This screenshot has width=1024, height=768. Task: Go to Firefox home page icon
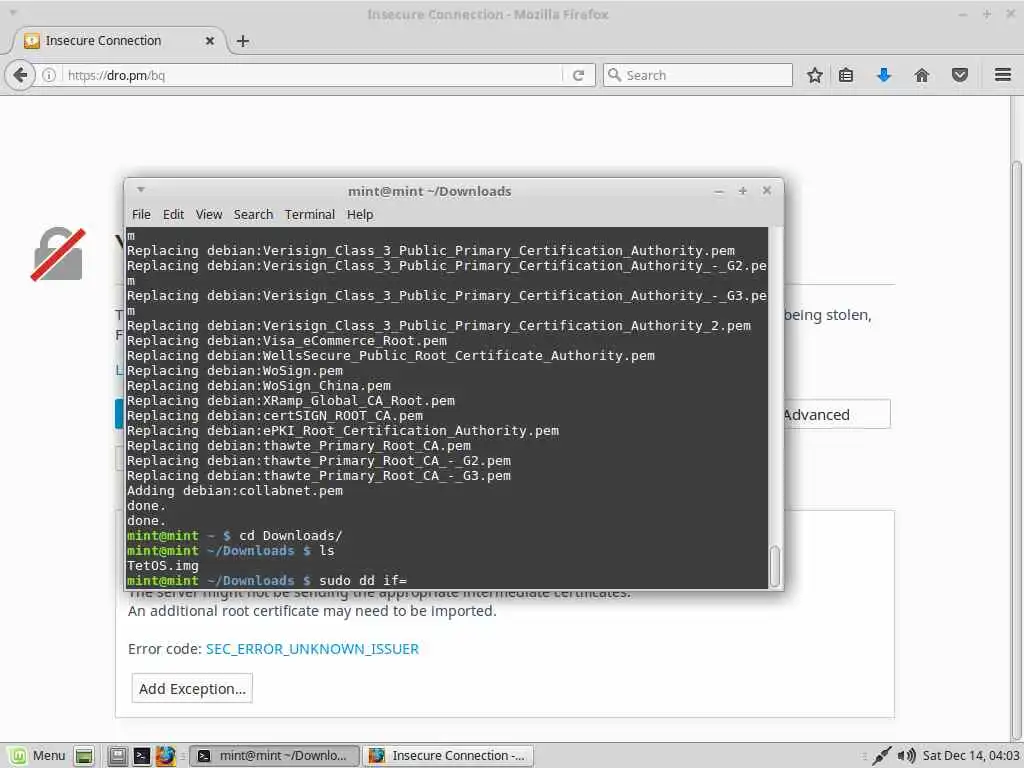point(921,75)
